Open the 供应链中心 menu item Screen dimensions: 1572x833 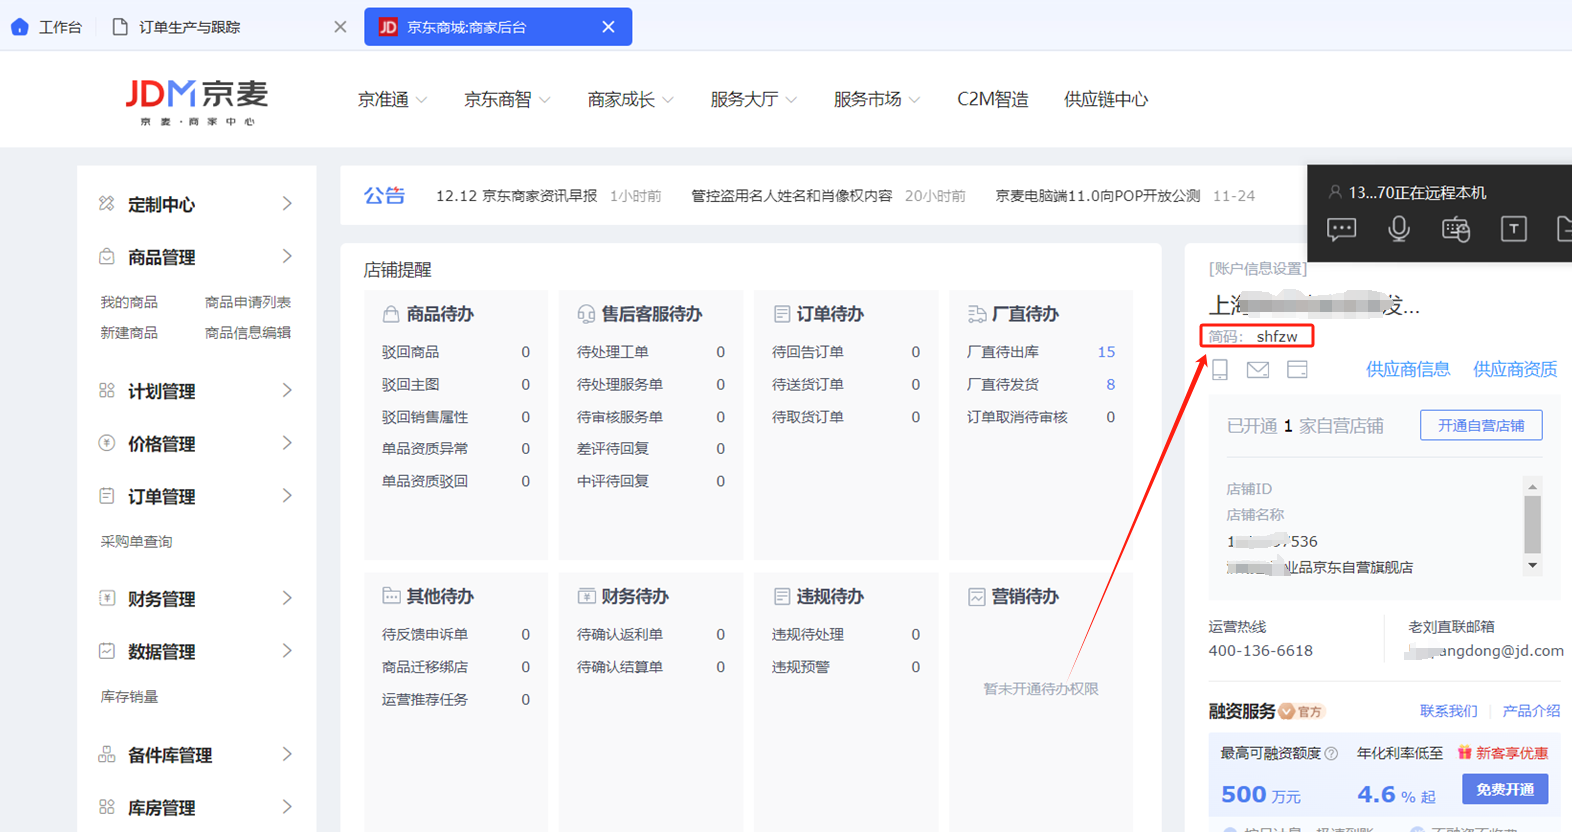tap(1106, 99)
